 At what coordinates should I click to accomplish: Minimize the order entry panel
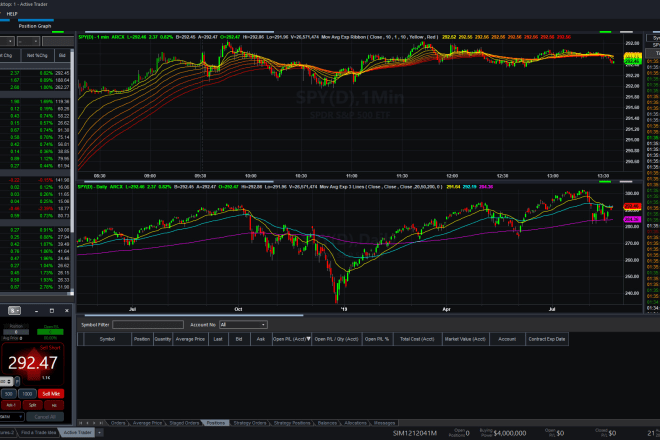(x=37, y=311)
